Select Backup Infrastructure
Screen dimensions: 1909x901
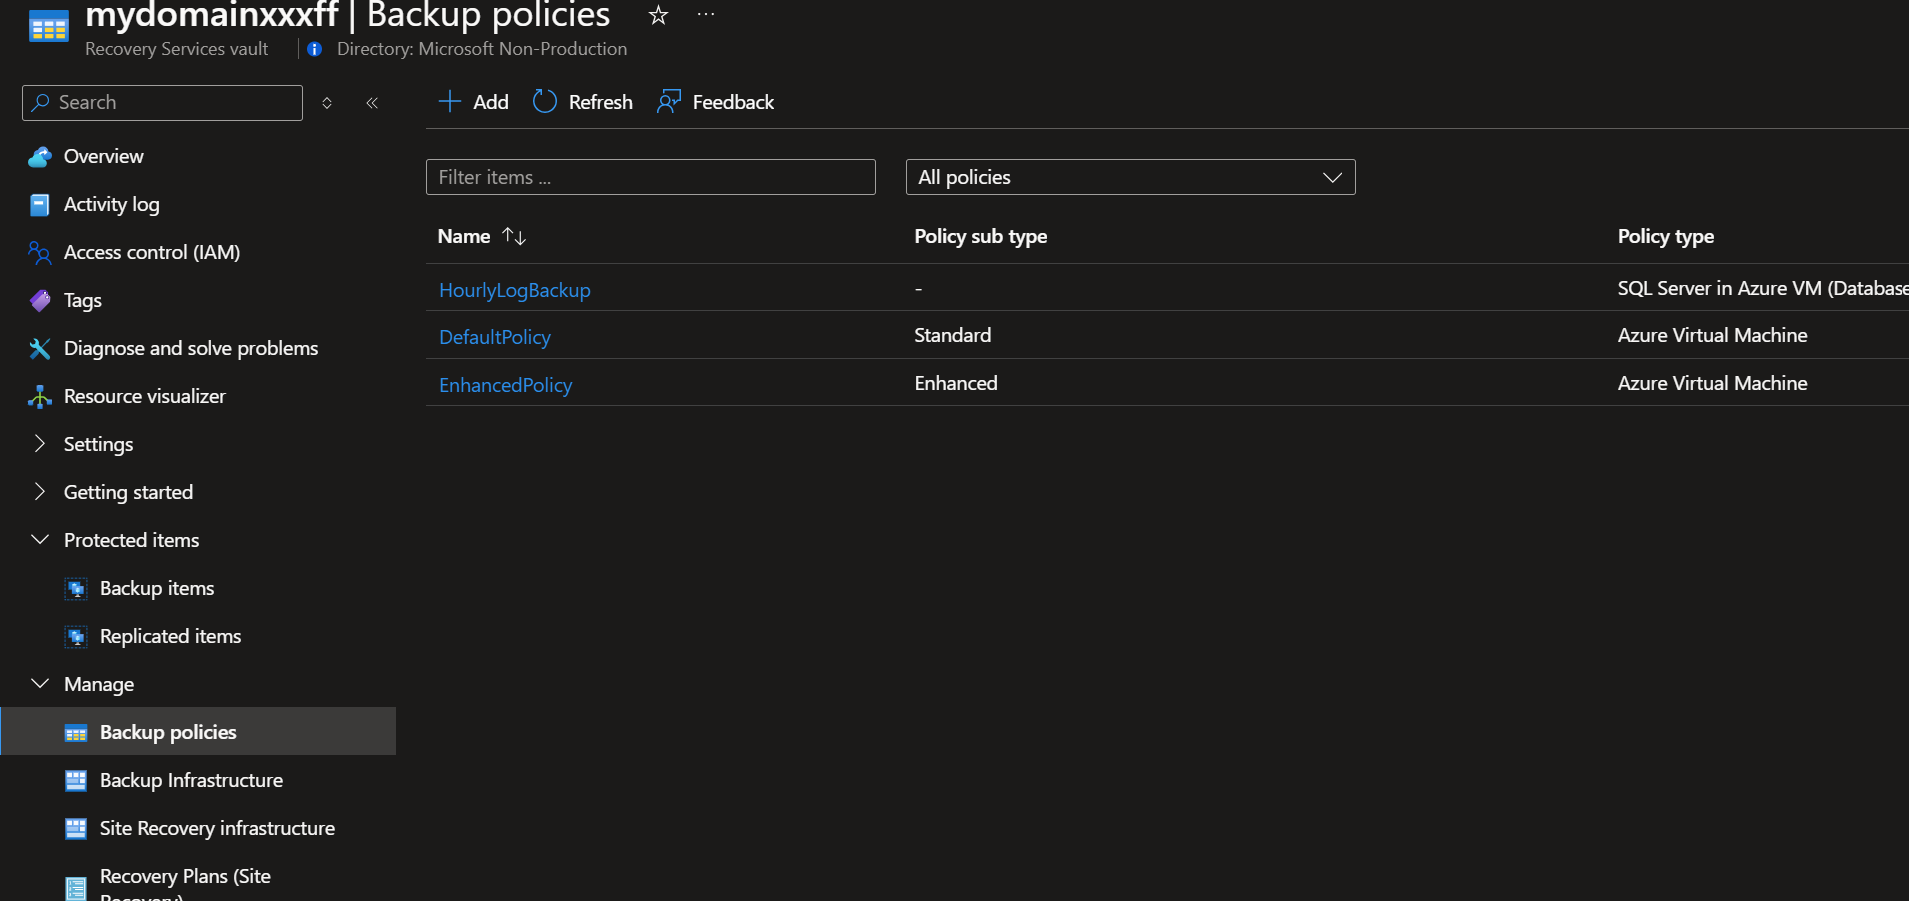click(192, 781)
